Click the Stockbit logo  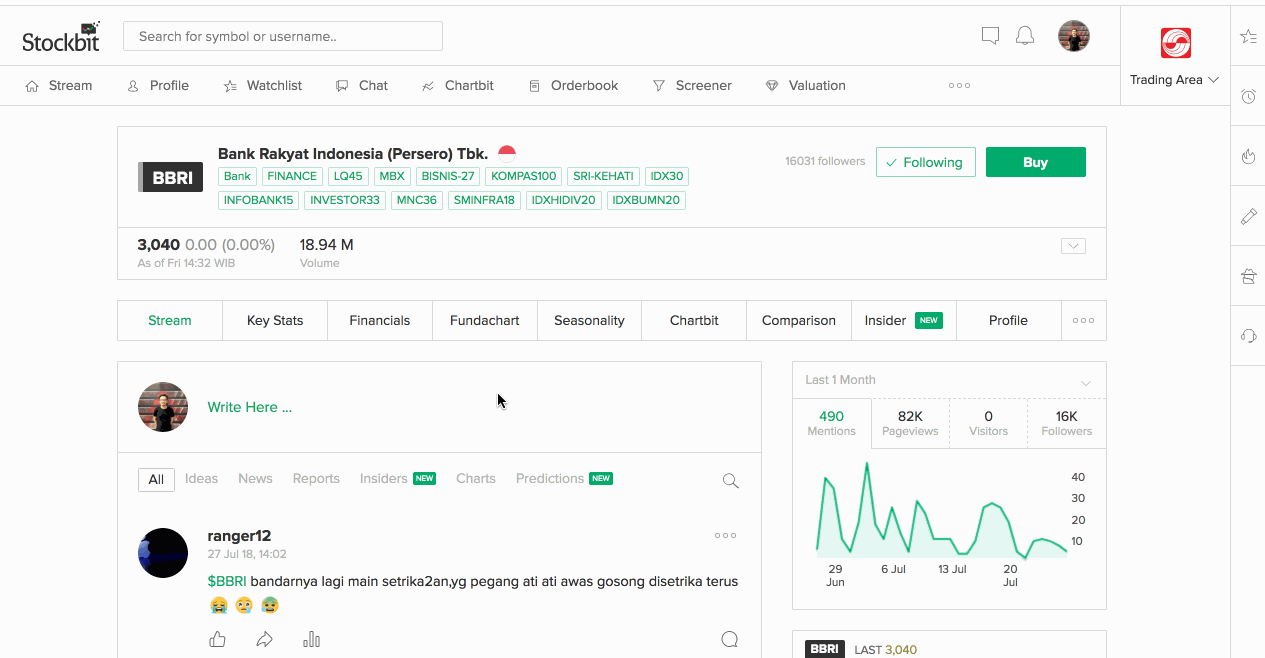click(x=61, y=37)
